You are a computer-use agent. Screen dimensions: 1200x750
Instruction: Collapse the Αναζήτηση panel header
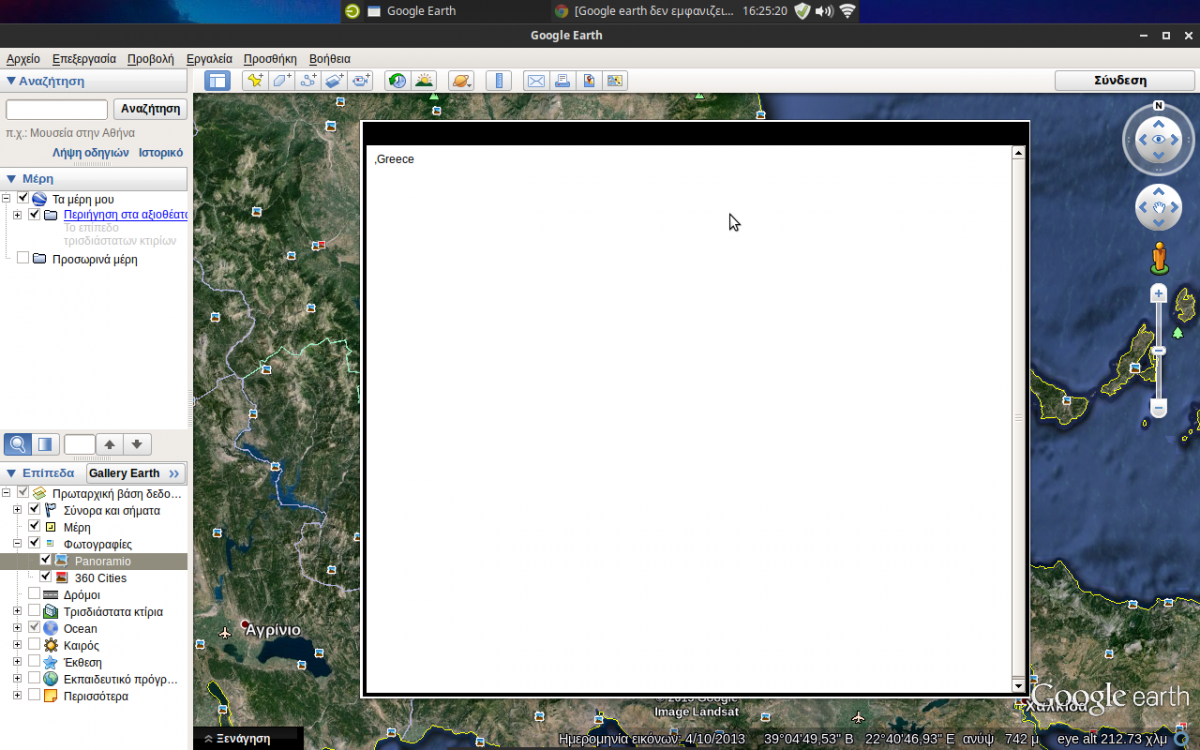click(x=94, y=81)
